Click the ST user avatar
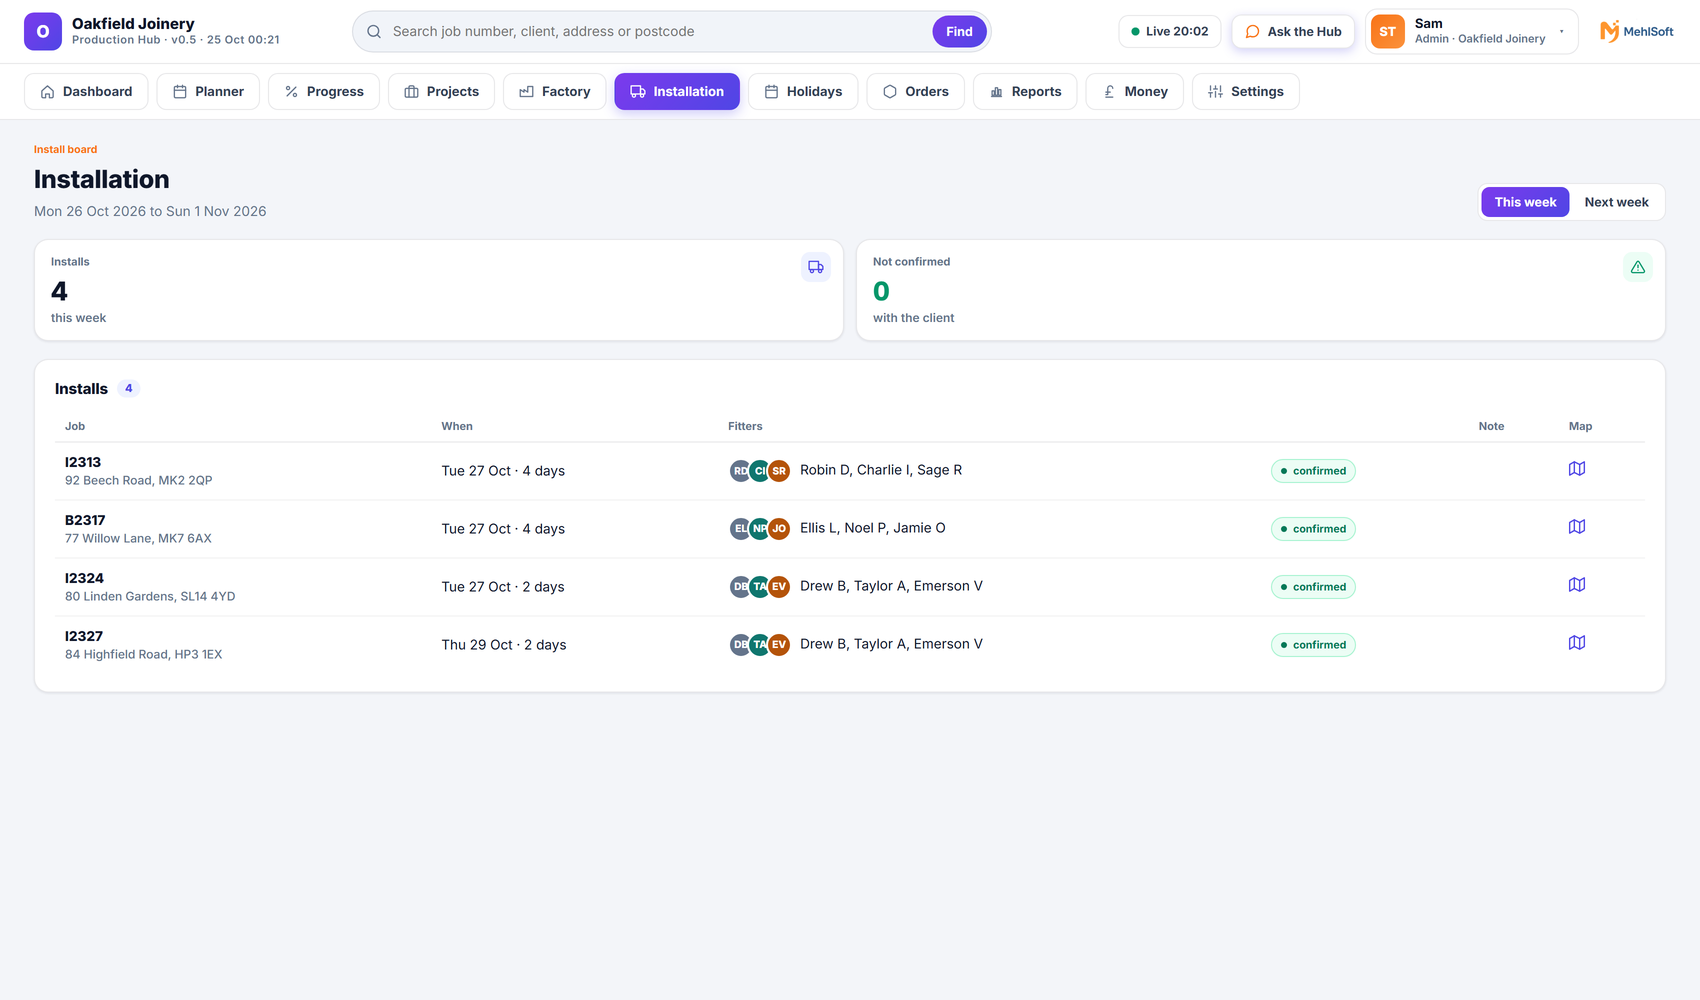 coord(1387,32)
